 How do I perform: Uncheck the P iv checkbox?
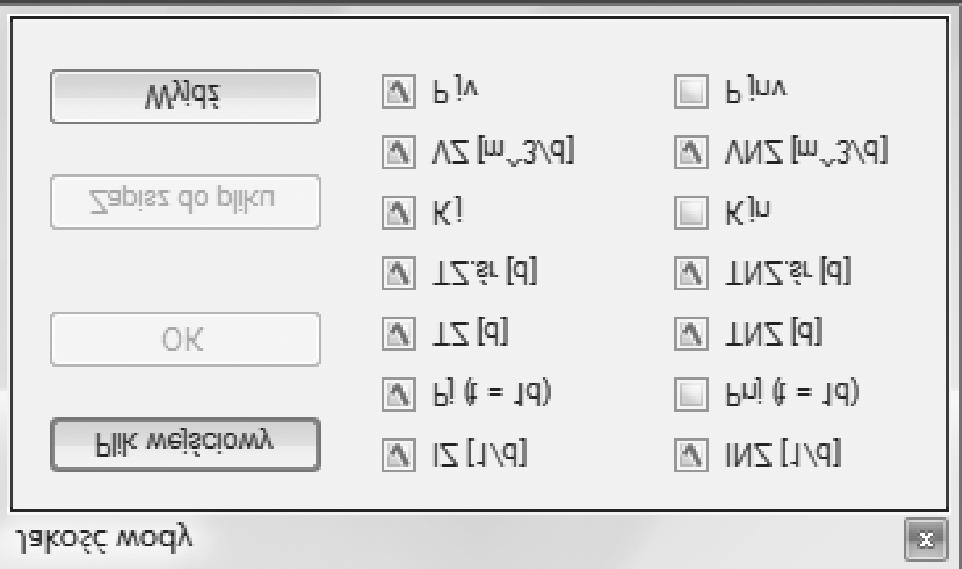(x=396, y=94)
